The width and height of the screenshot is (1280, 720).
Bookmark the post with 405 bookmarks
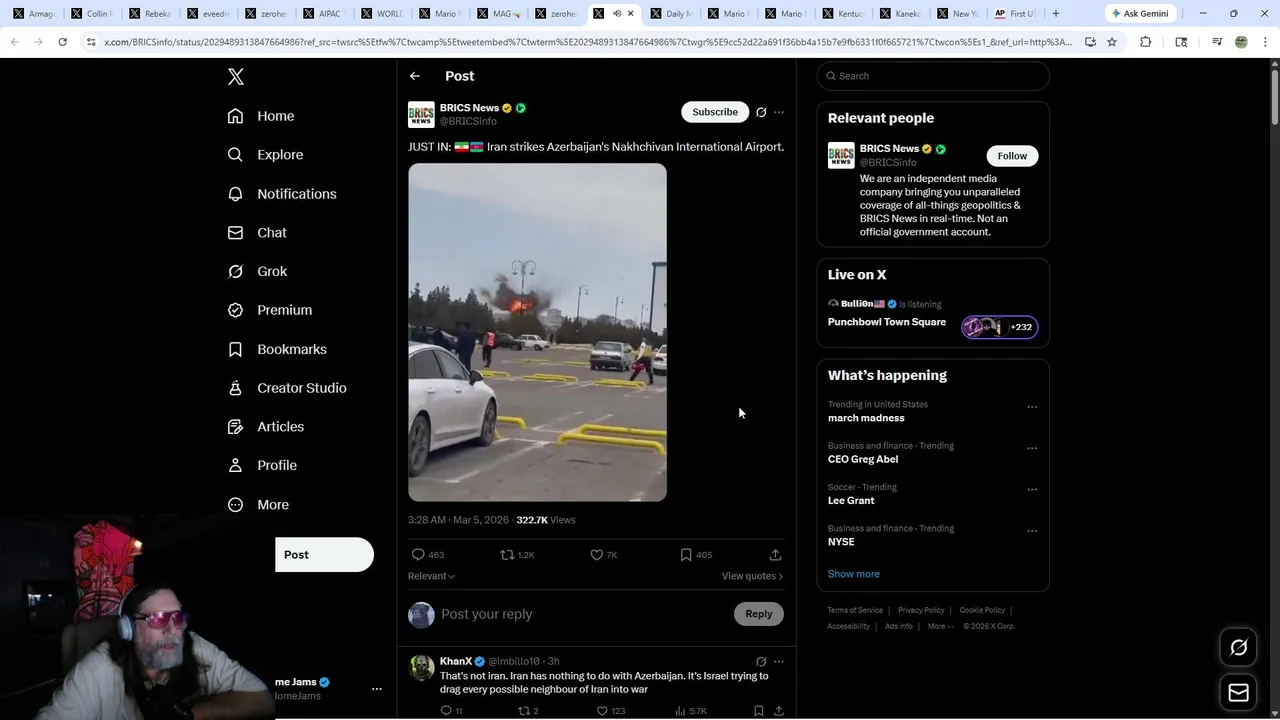pyautogui.click(x=686, y=555)
